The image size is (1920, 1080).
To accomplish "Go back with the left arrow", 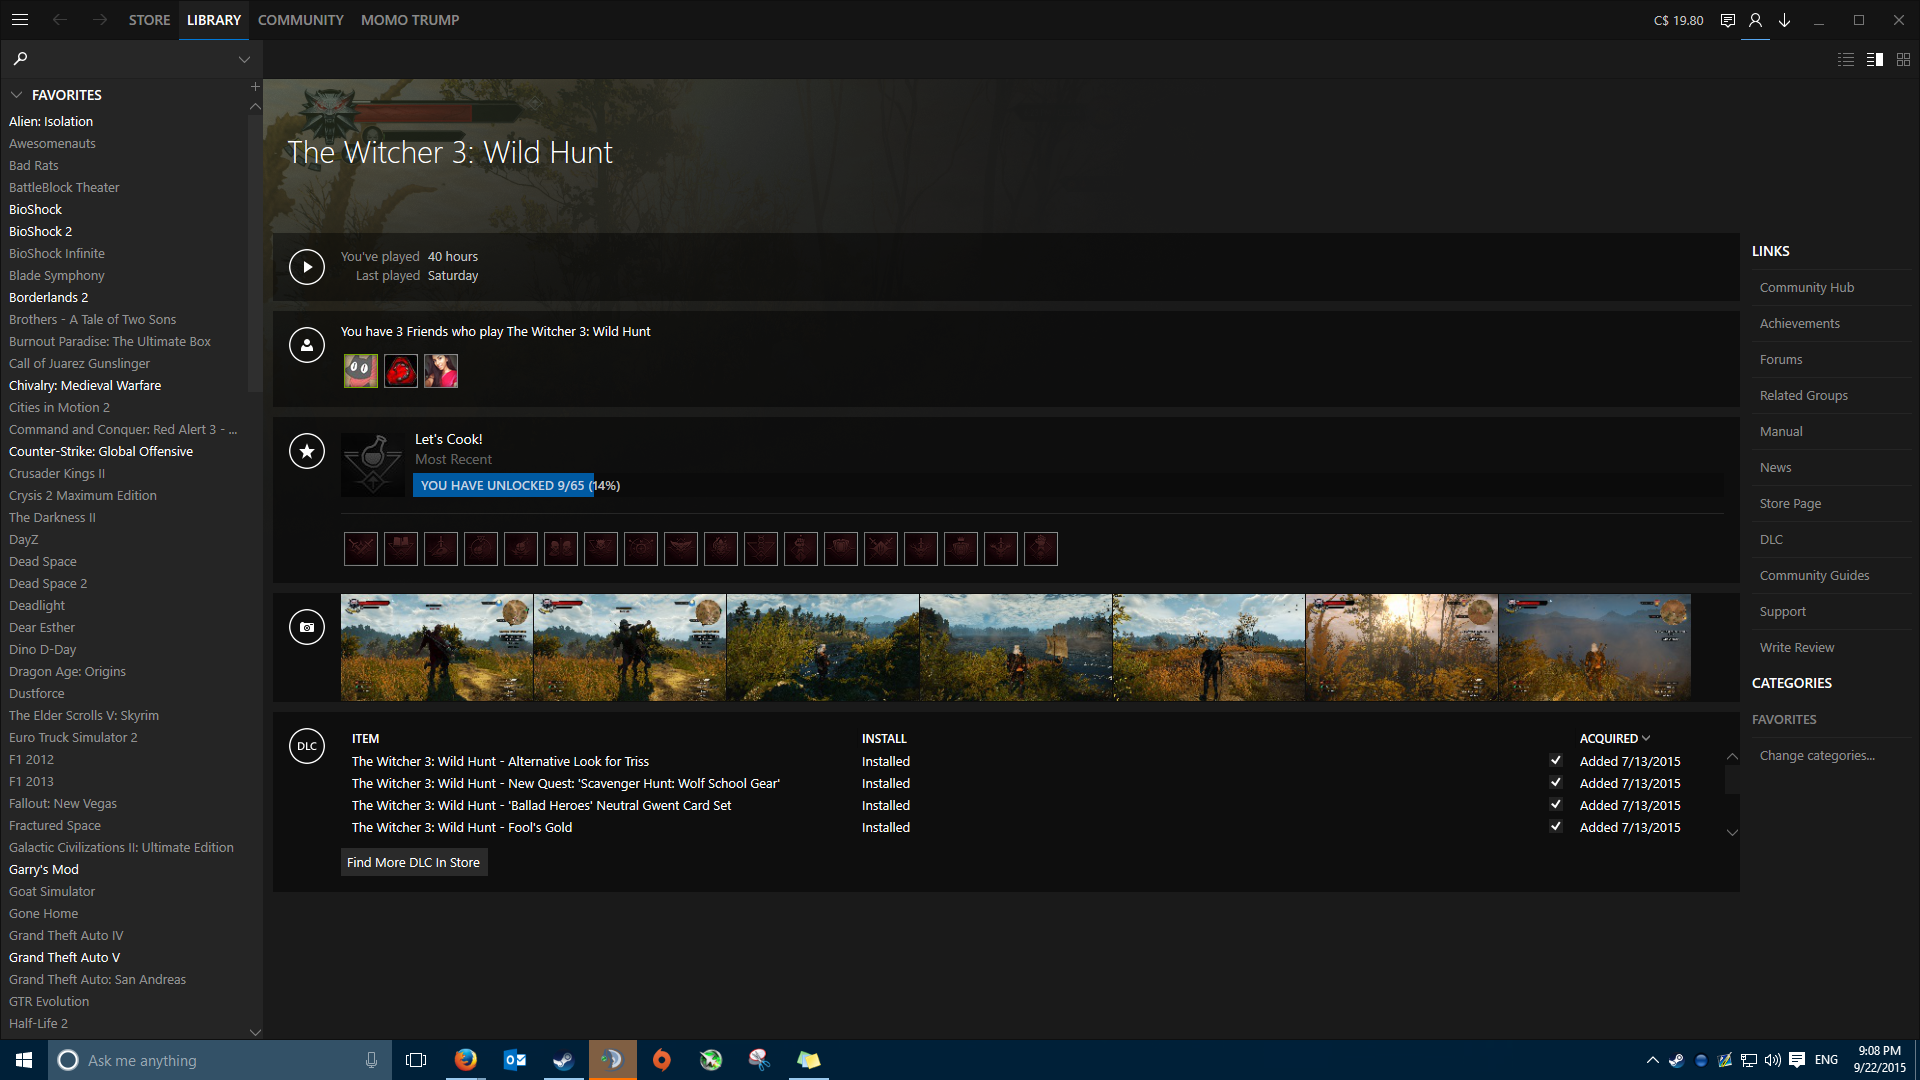I will coord(60,20).
